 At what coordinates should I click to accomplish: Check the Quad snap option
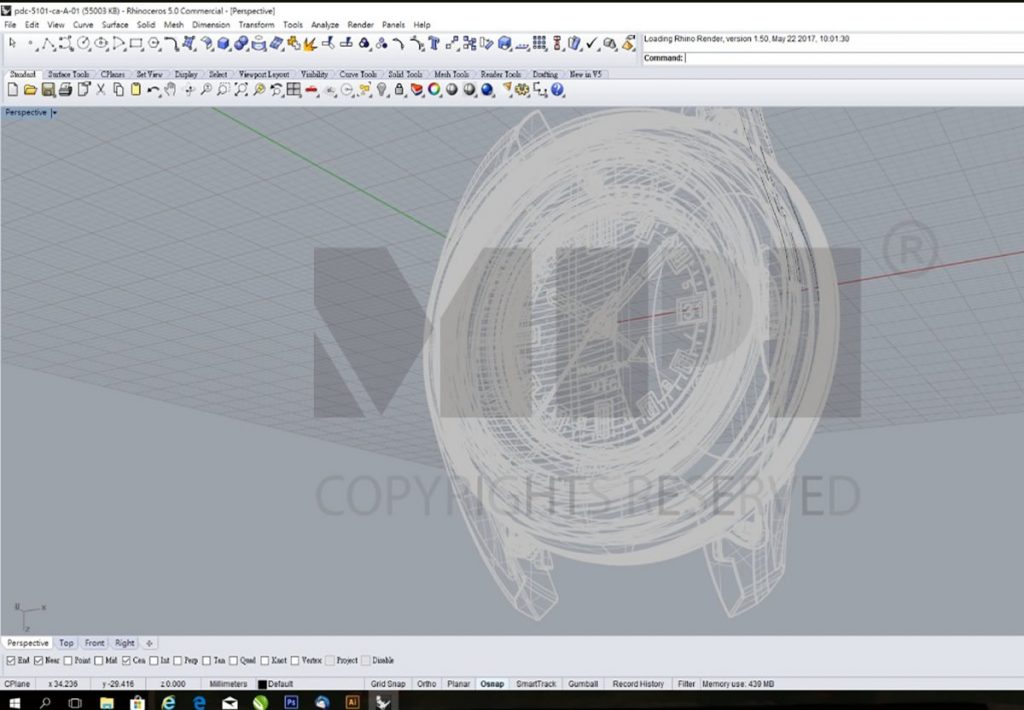(x=234, y=660)
